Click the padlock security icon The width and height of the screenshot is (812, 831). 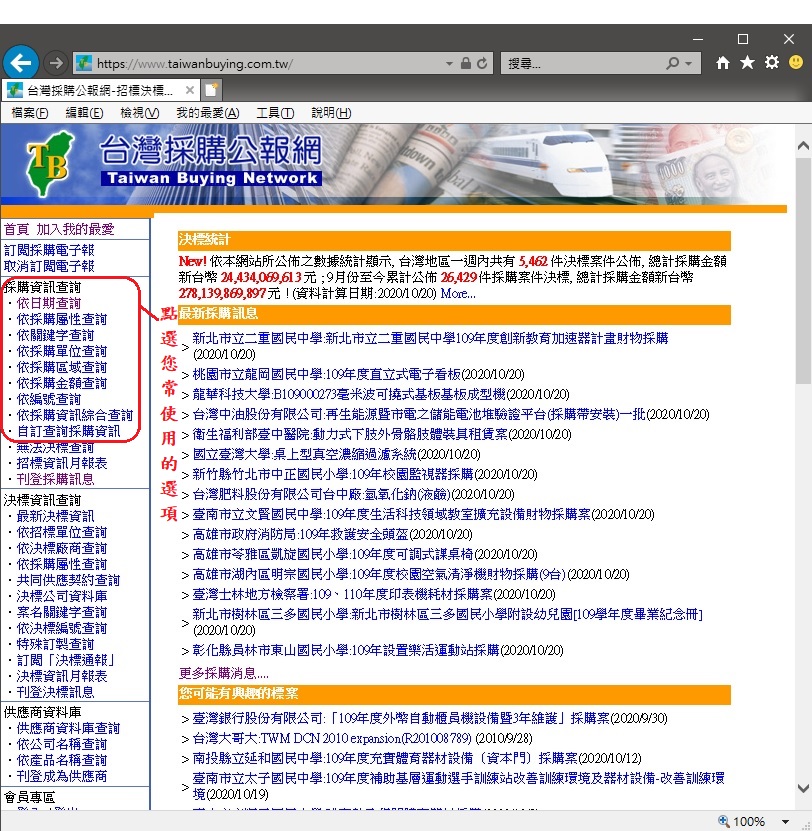[x=465, y=64]
